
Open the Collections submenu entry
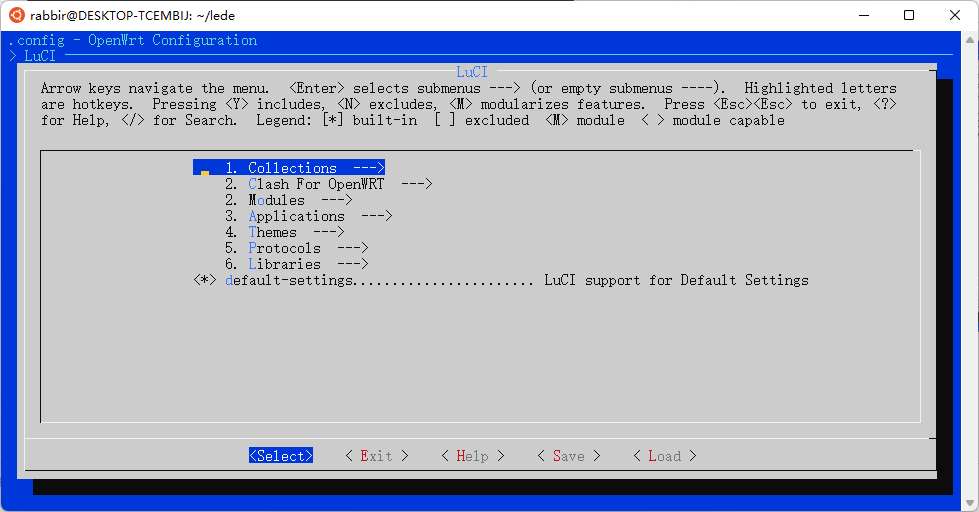(x=289, y=168)
